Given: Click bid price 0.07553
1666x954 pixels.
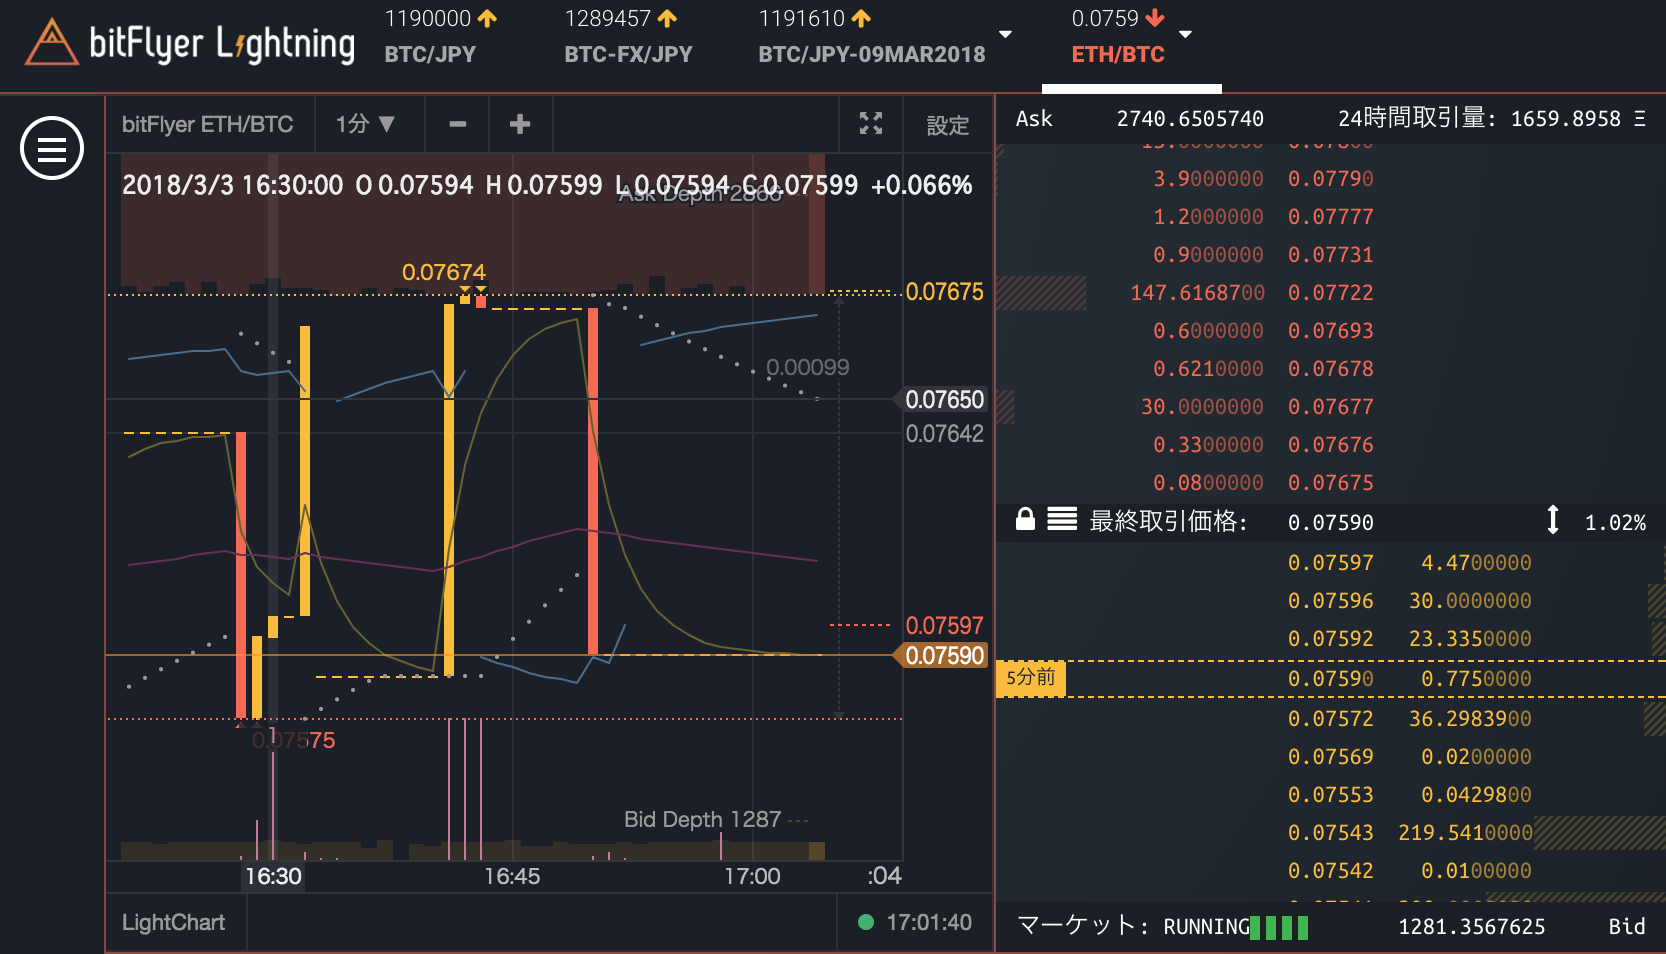Looking at the screenshot, I should point(1330,795).
